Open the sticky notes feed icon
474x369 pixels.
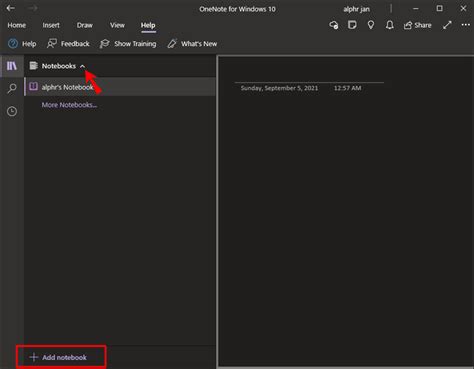(352, 25)
